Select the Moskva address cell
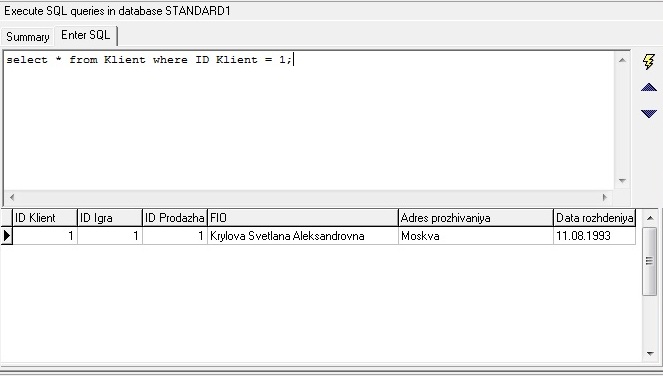 point(476,236)
